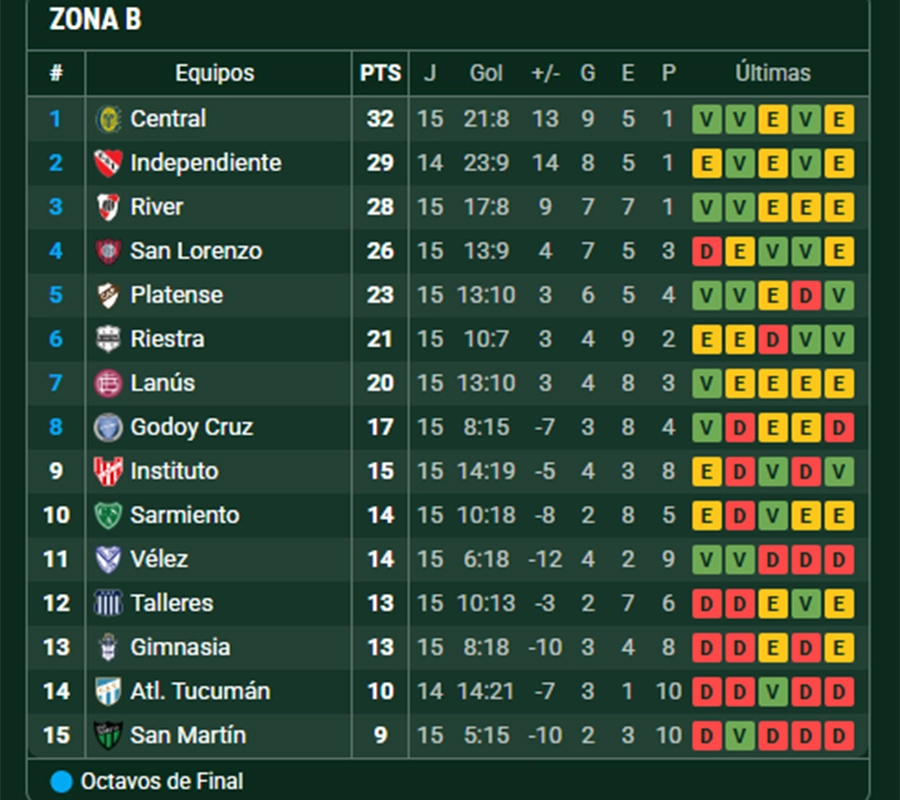Select Independiente's first yellow E result badge

click(707, 163)
